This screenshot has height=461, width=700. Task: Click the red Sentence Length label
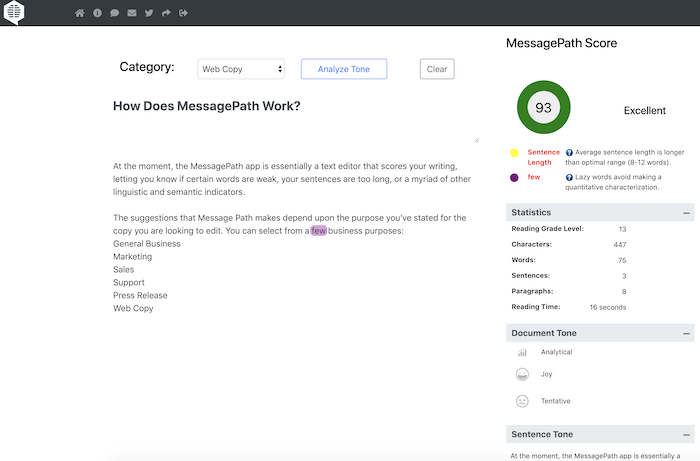coord(543,157)
